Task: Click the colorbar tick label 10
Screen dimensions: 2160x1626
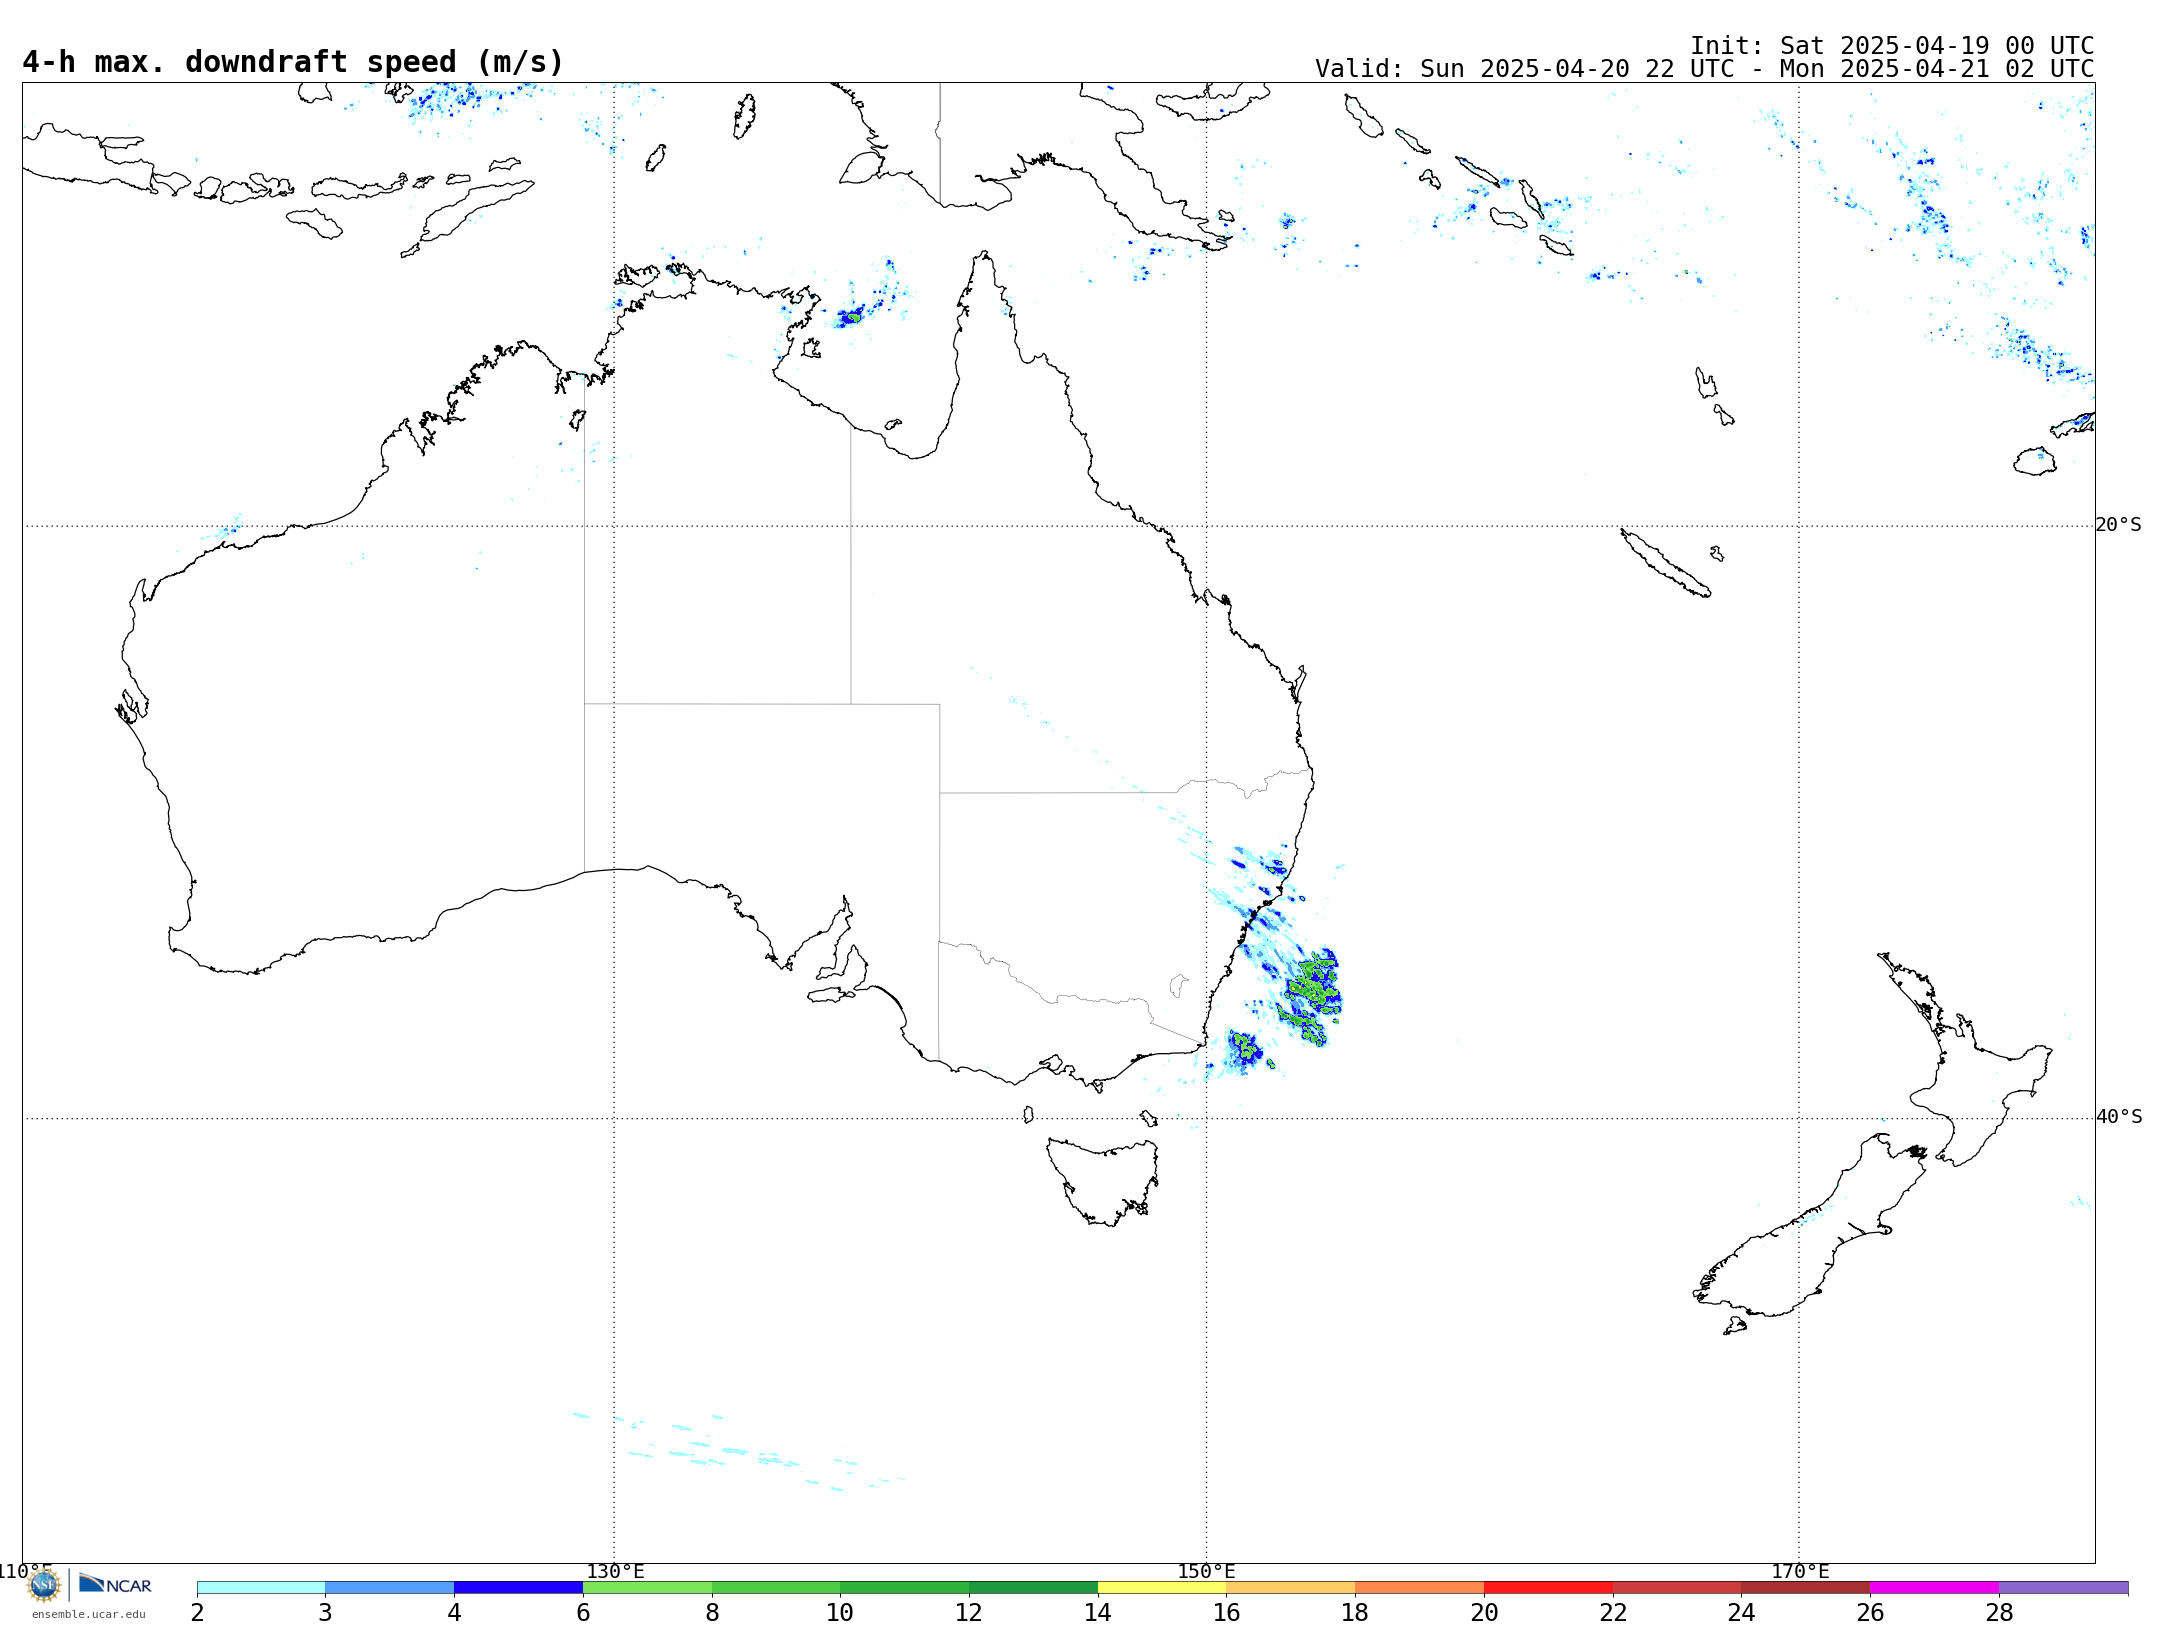Action: pos(840,1613)
